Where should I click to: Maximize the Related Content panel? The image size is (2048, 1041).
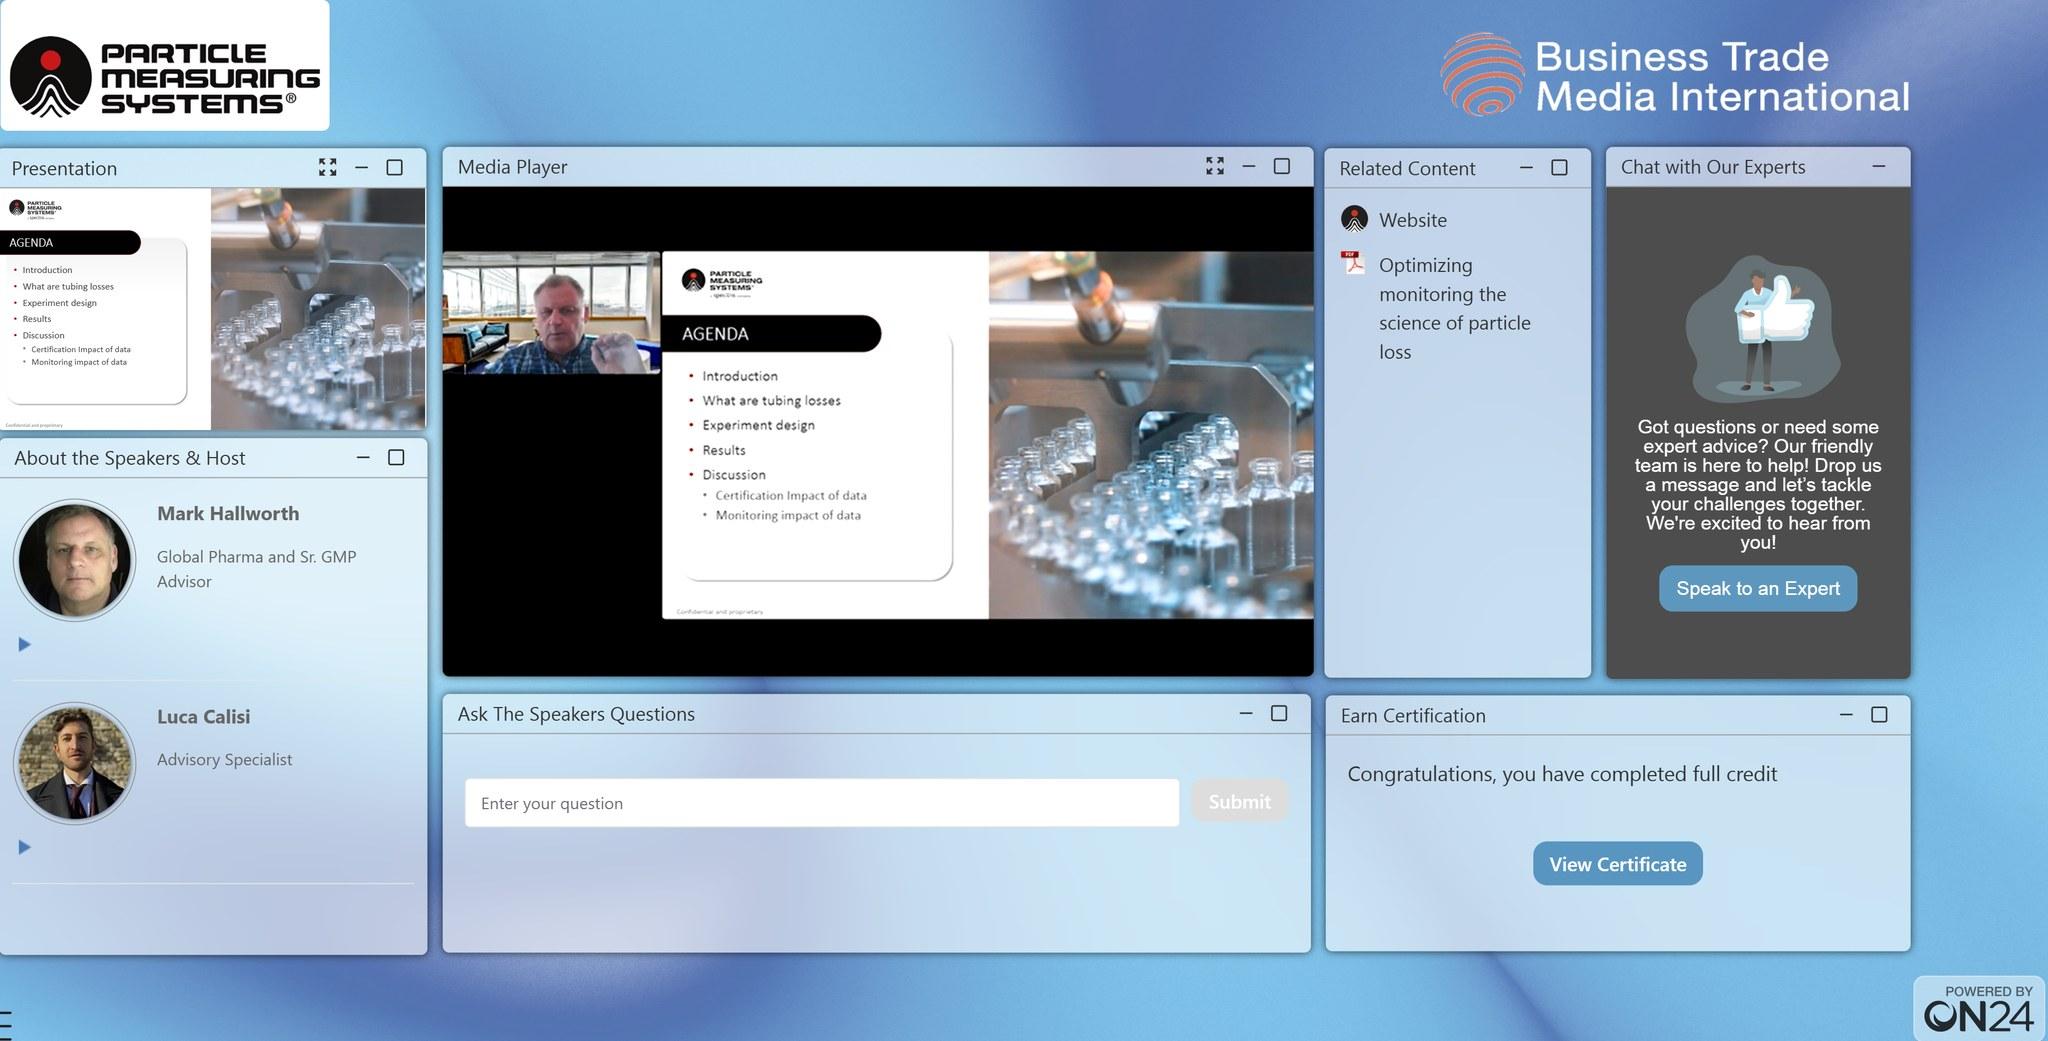(x=1558, y=167)
